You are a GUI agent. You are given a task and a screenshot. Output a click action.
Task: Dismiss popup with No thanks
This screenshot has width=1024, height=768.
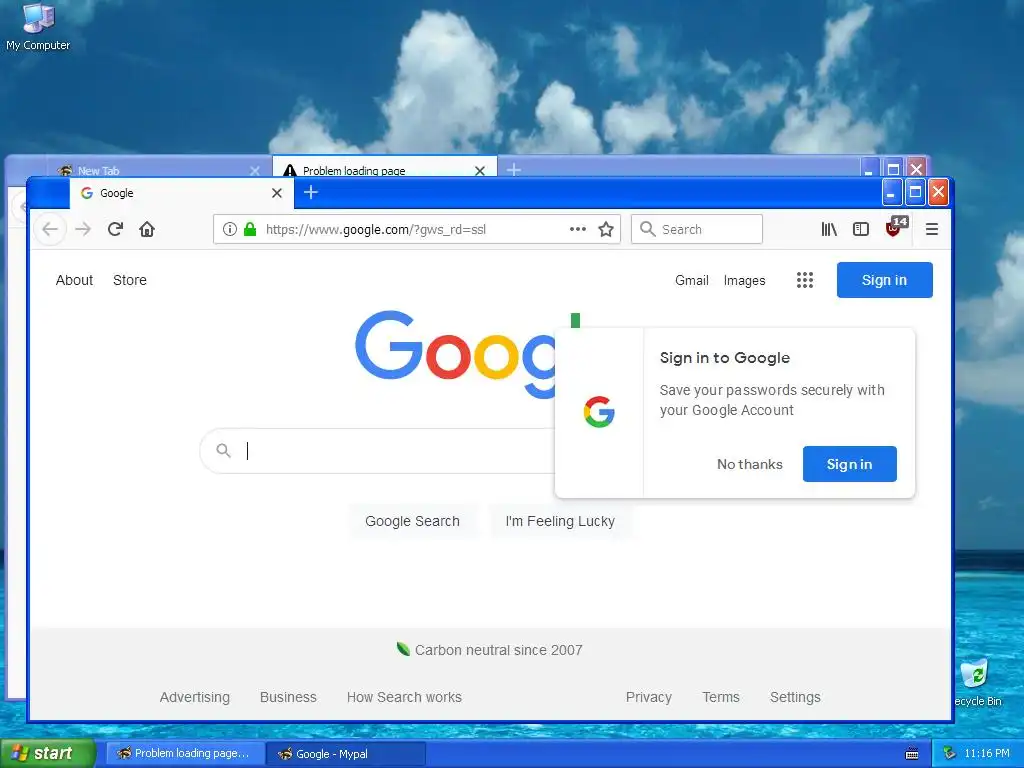pyautogui.click(x=750, y=464)
